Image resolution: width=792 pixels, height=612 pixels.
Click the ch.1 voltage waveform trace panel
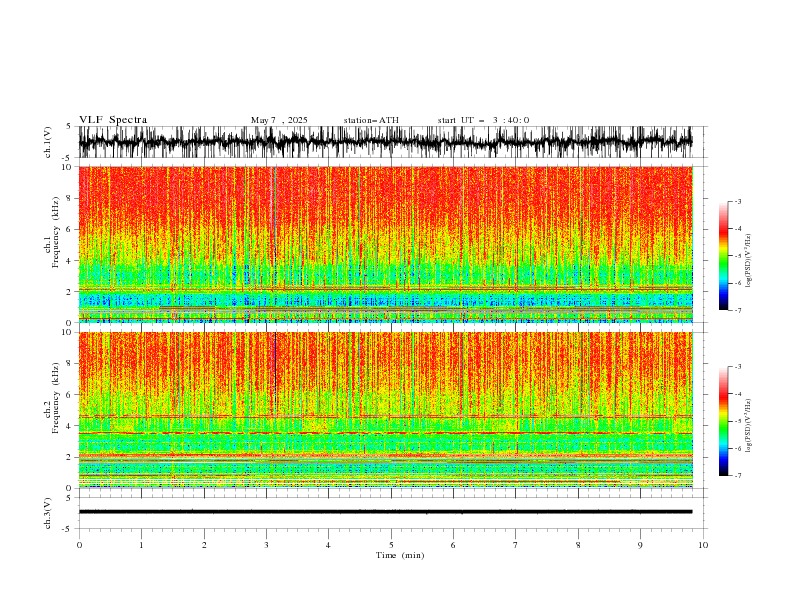click(x=385, y=142)
